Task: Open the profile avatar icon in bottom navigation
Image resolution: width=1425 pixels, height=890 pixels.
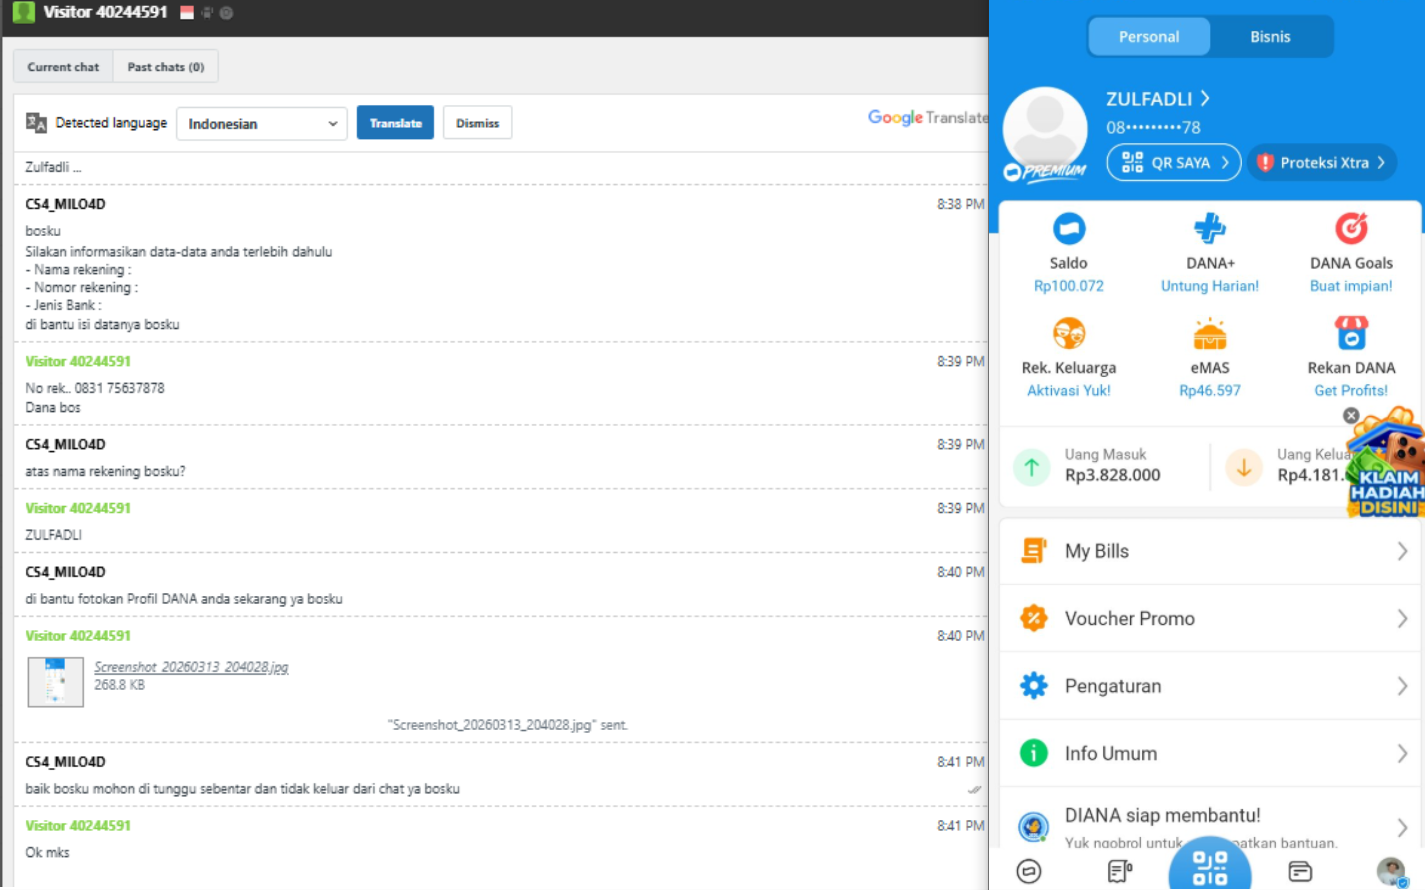Action: [1391, 871]
